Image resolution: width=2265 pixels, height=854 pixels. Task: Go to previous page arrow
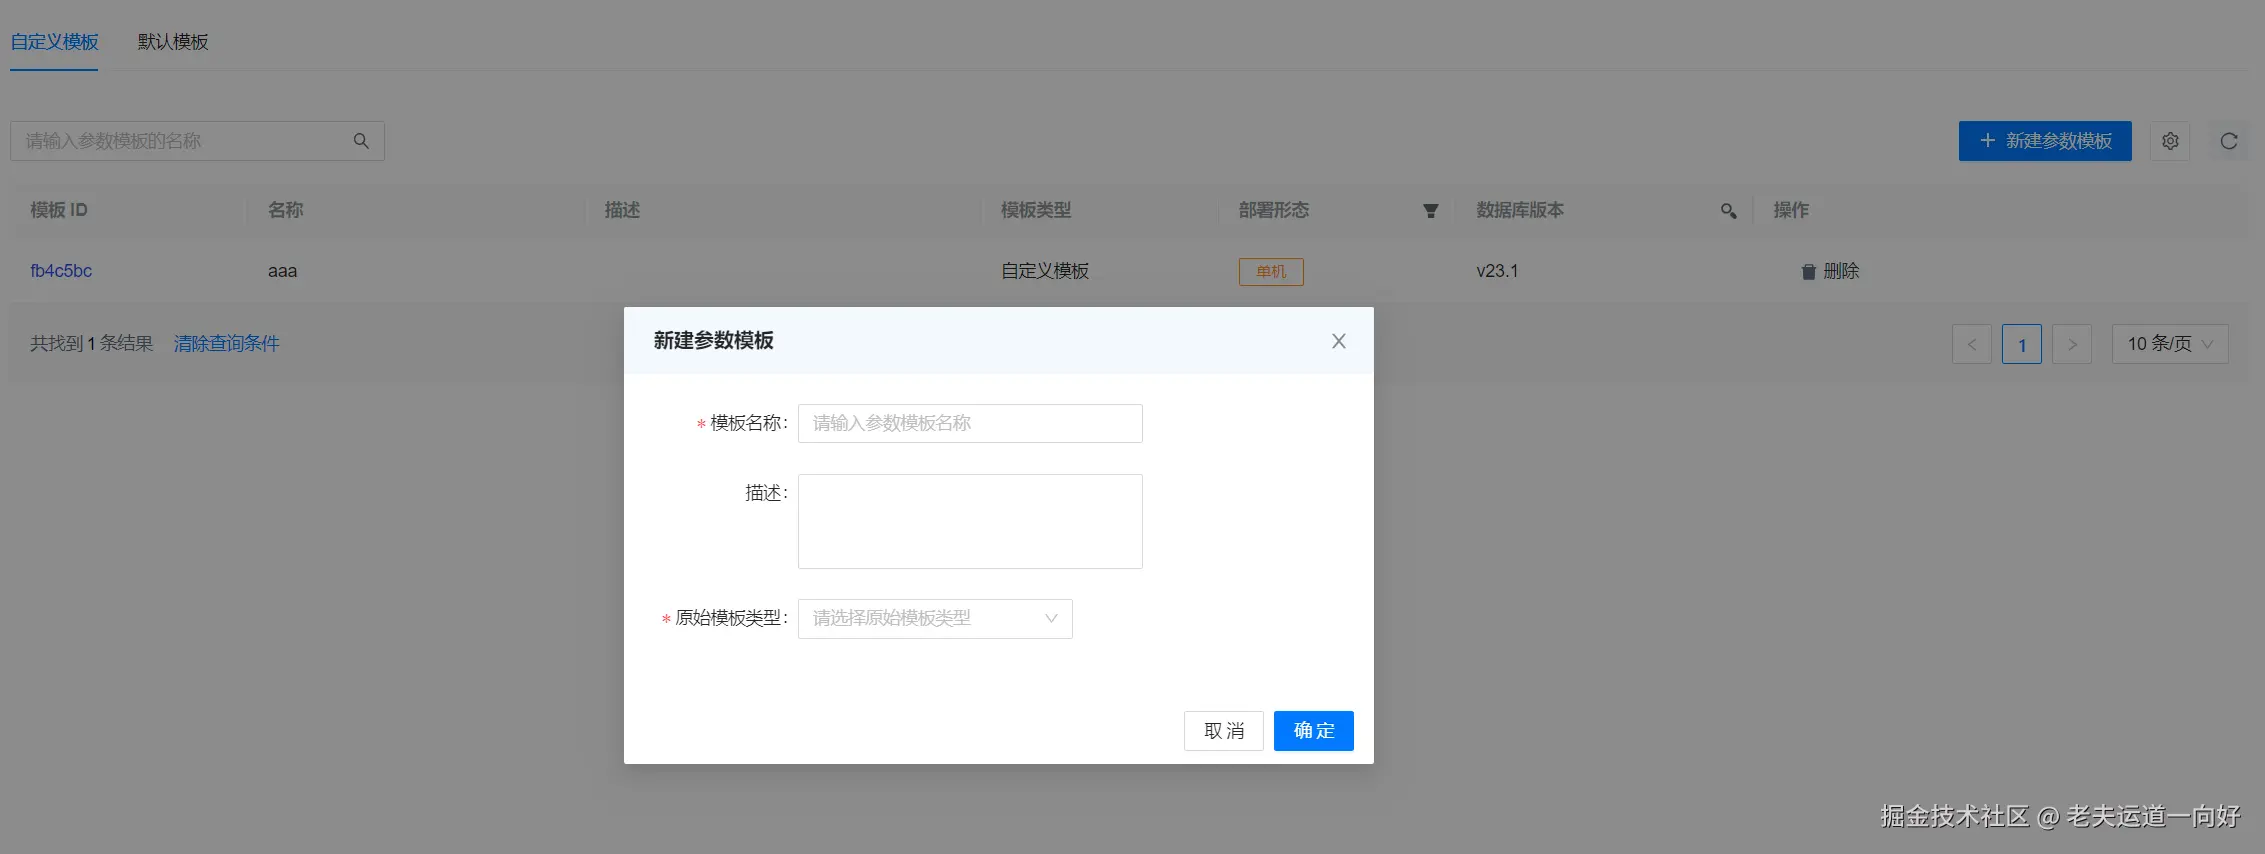1972,344
